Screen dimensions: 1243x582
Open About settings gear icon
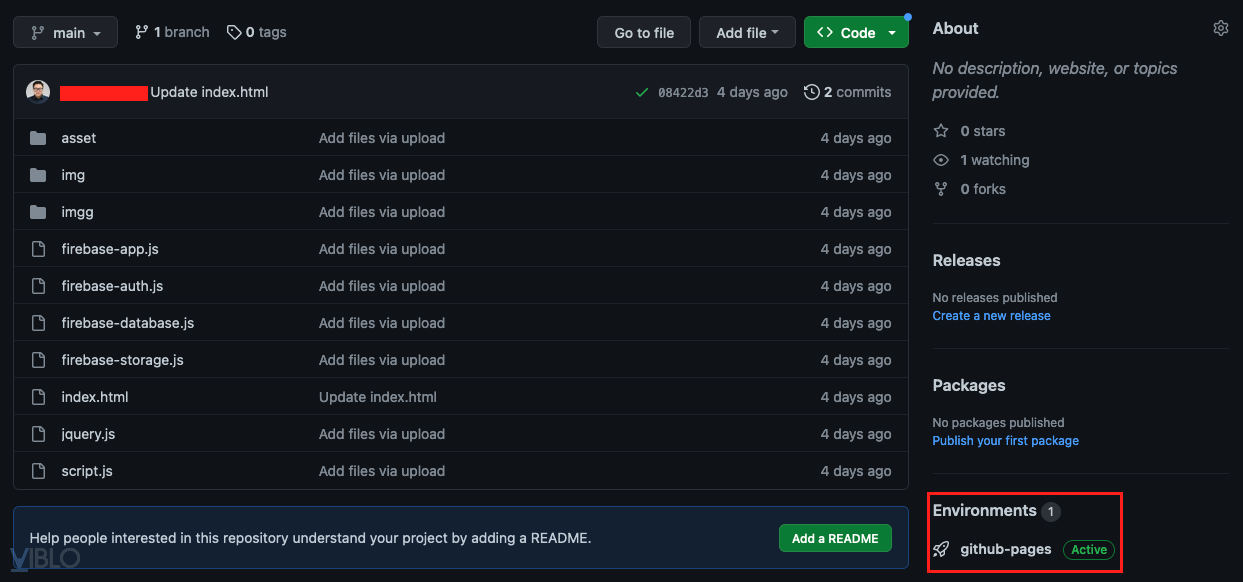[x=1220, y=28]
